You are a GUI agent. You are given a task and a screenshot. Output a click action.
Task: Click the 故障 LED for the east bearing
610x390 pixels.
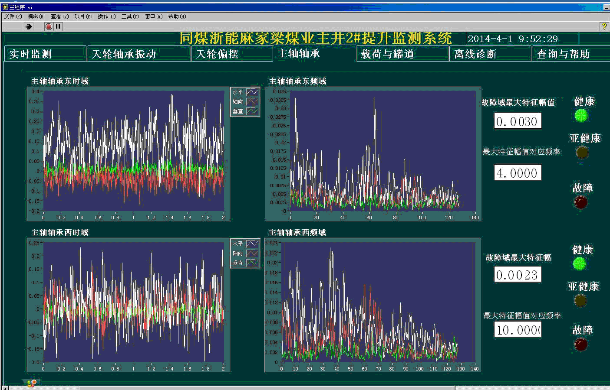click(x=581, y=202)
